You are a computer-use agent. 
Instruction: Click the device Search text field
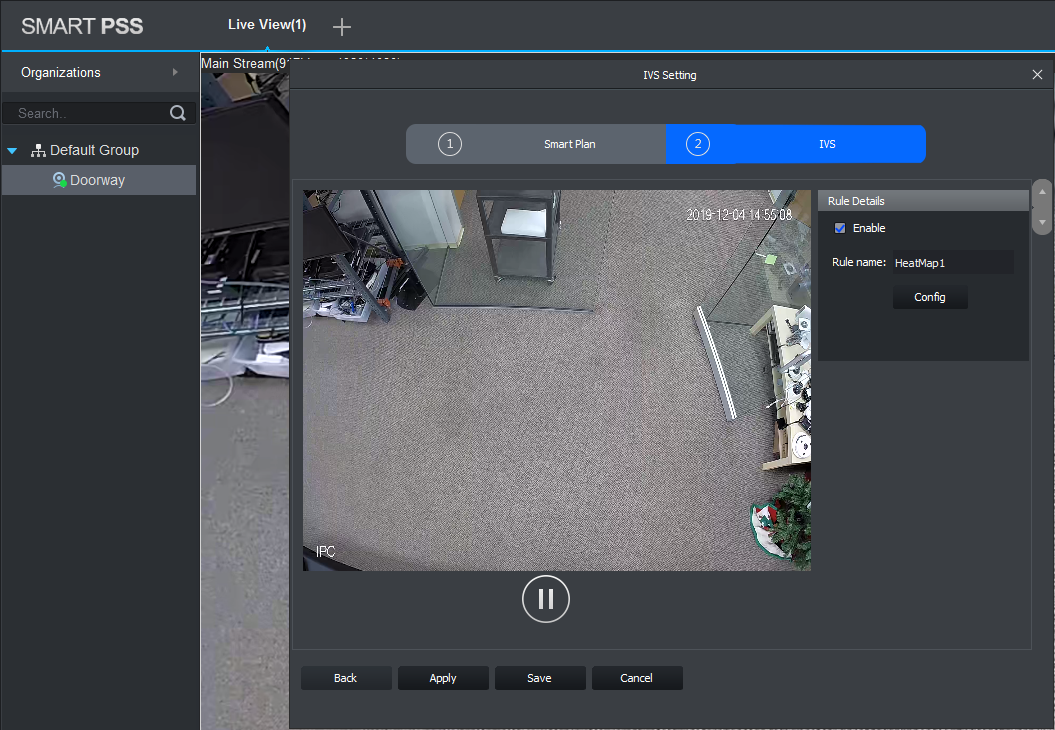click(x=85, y=113)
